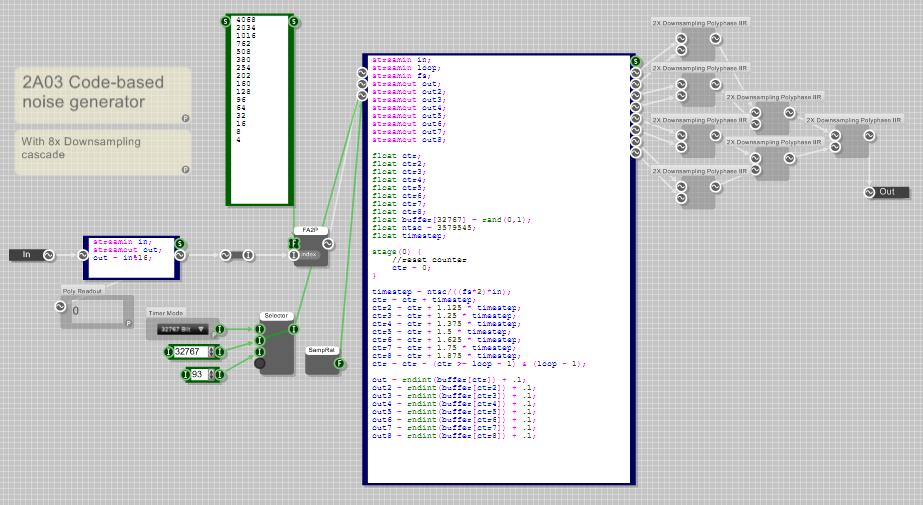Open P icon on the 8x Downsampling cascade comment

click(x=185, y=170)
